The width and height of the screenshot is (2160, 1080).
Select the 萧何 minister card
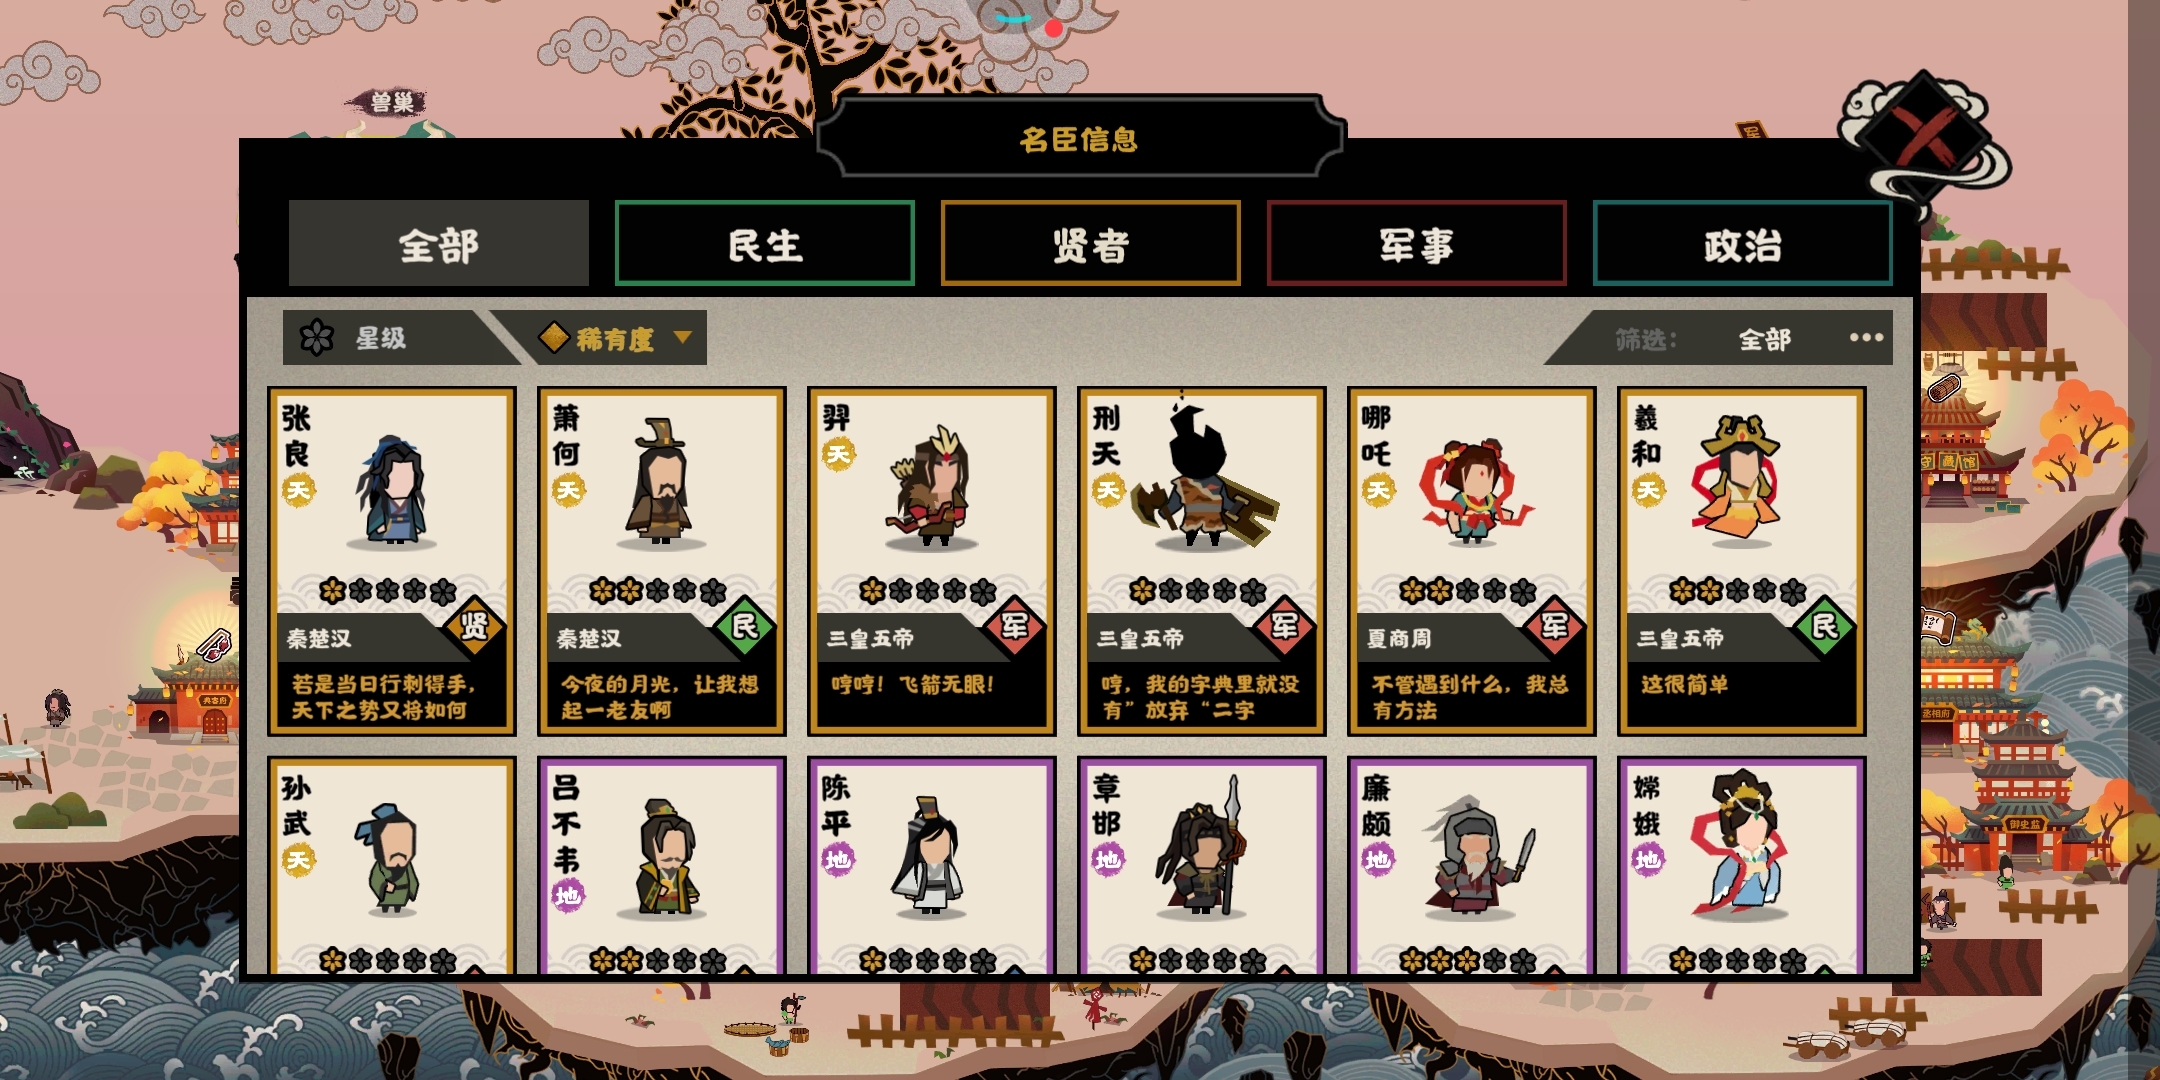(x=662, y=561)
